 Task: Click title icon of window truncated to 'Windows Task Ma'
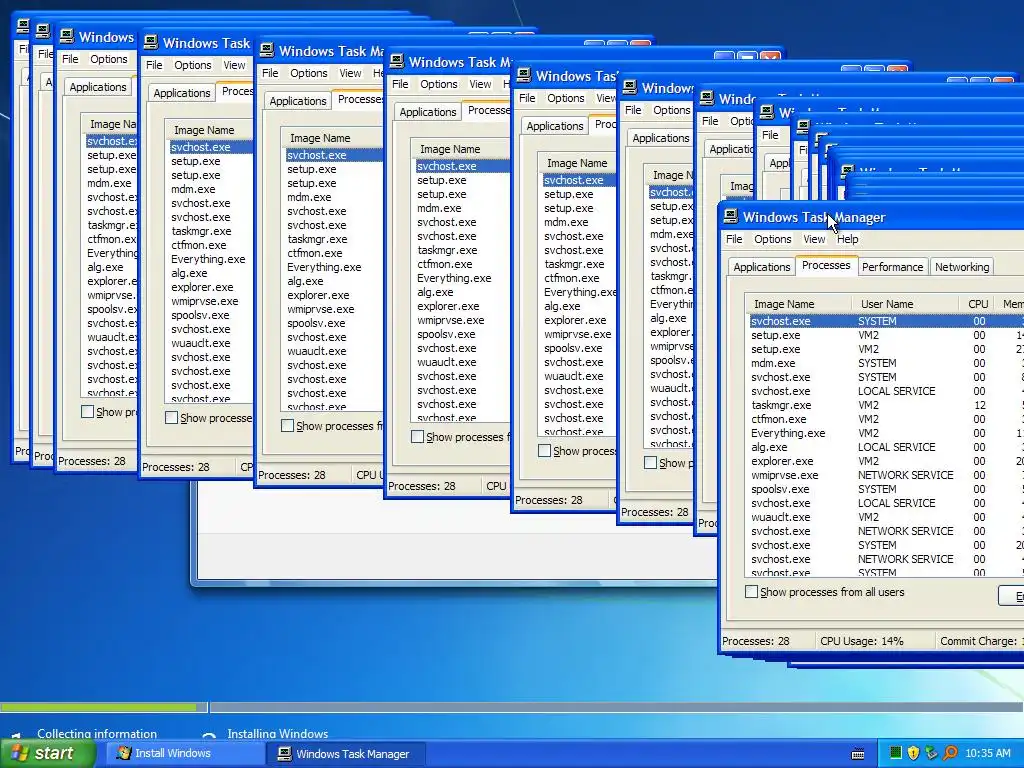(x=266, y=51)
